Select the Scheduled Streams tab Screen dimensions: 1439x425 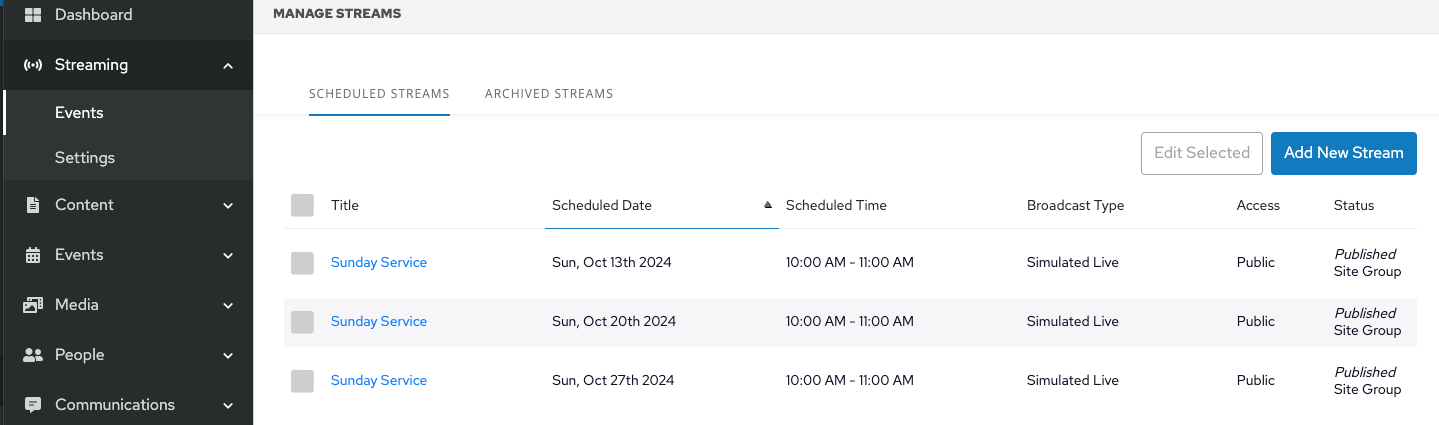point(379,94)
